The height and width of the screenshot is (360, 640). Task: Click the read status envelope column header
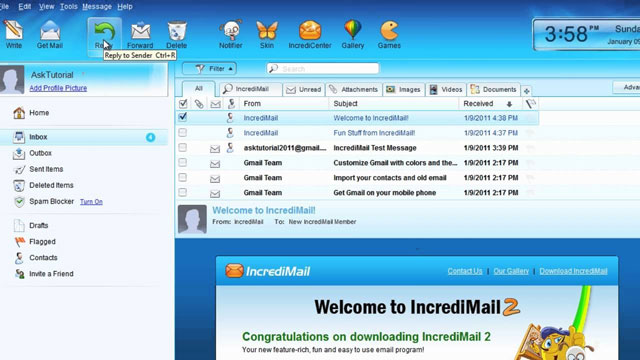point(215,104)
